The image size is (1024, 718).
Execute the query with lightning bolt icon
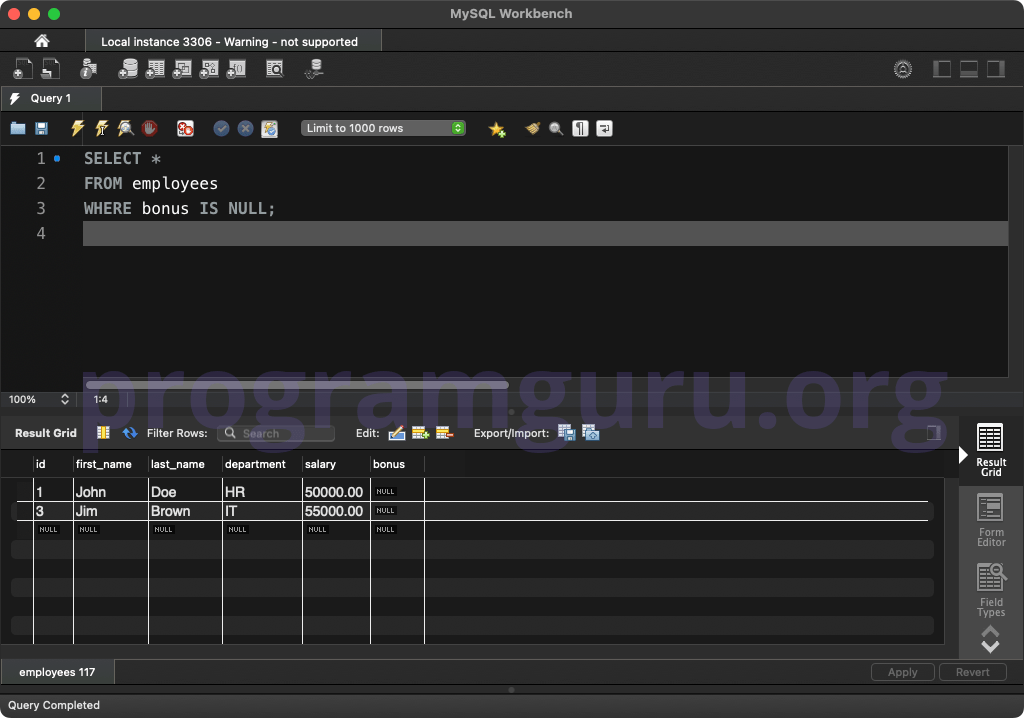[x=77, y=128]
